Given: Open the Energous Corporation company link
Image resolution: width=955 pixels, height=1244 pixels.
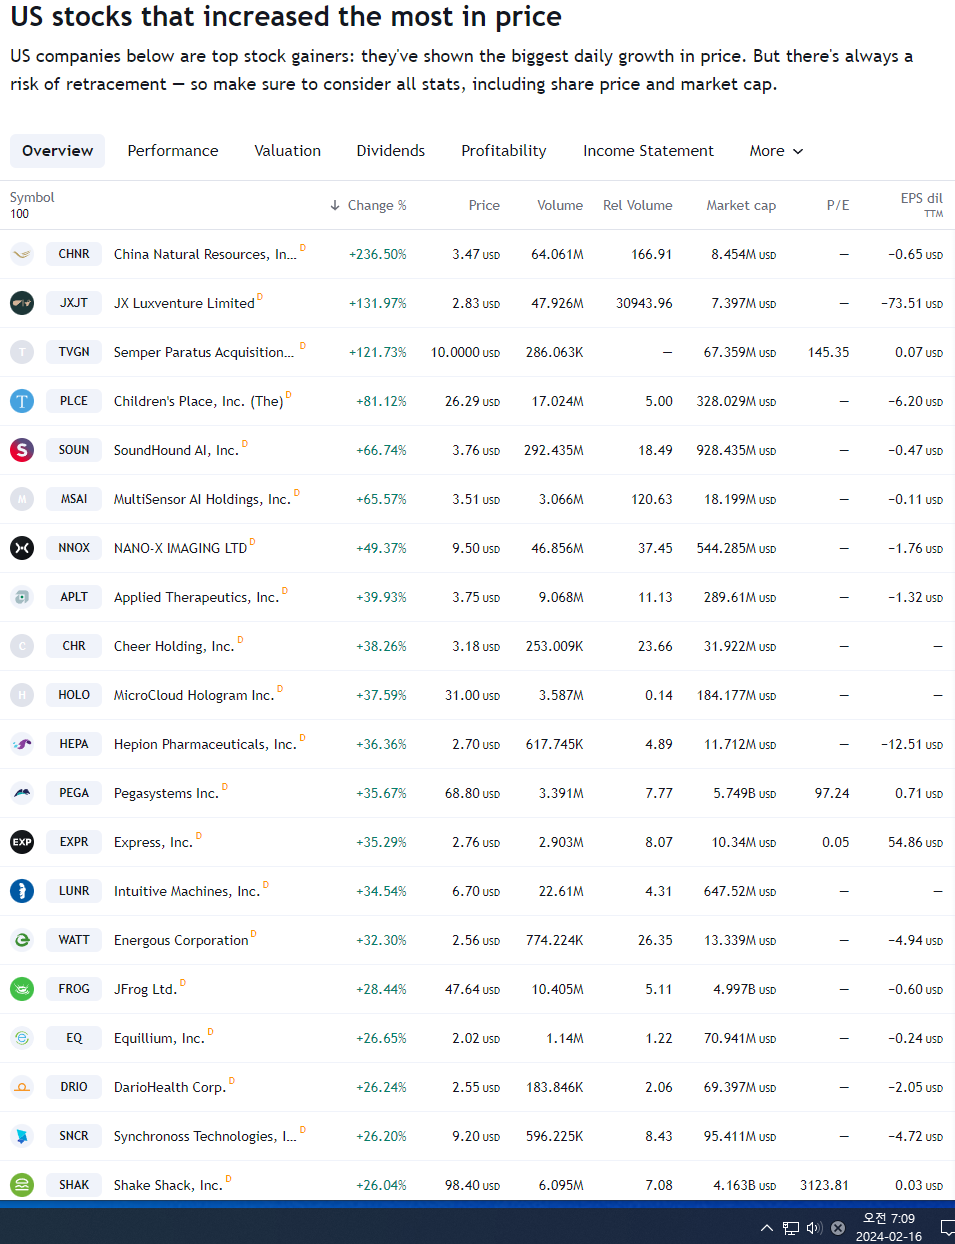Looking at the screenshot, I should pyautogui.click(x=181, y=940).
